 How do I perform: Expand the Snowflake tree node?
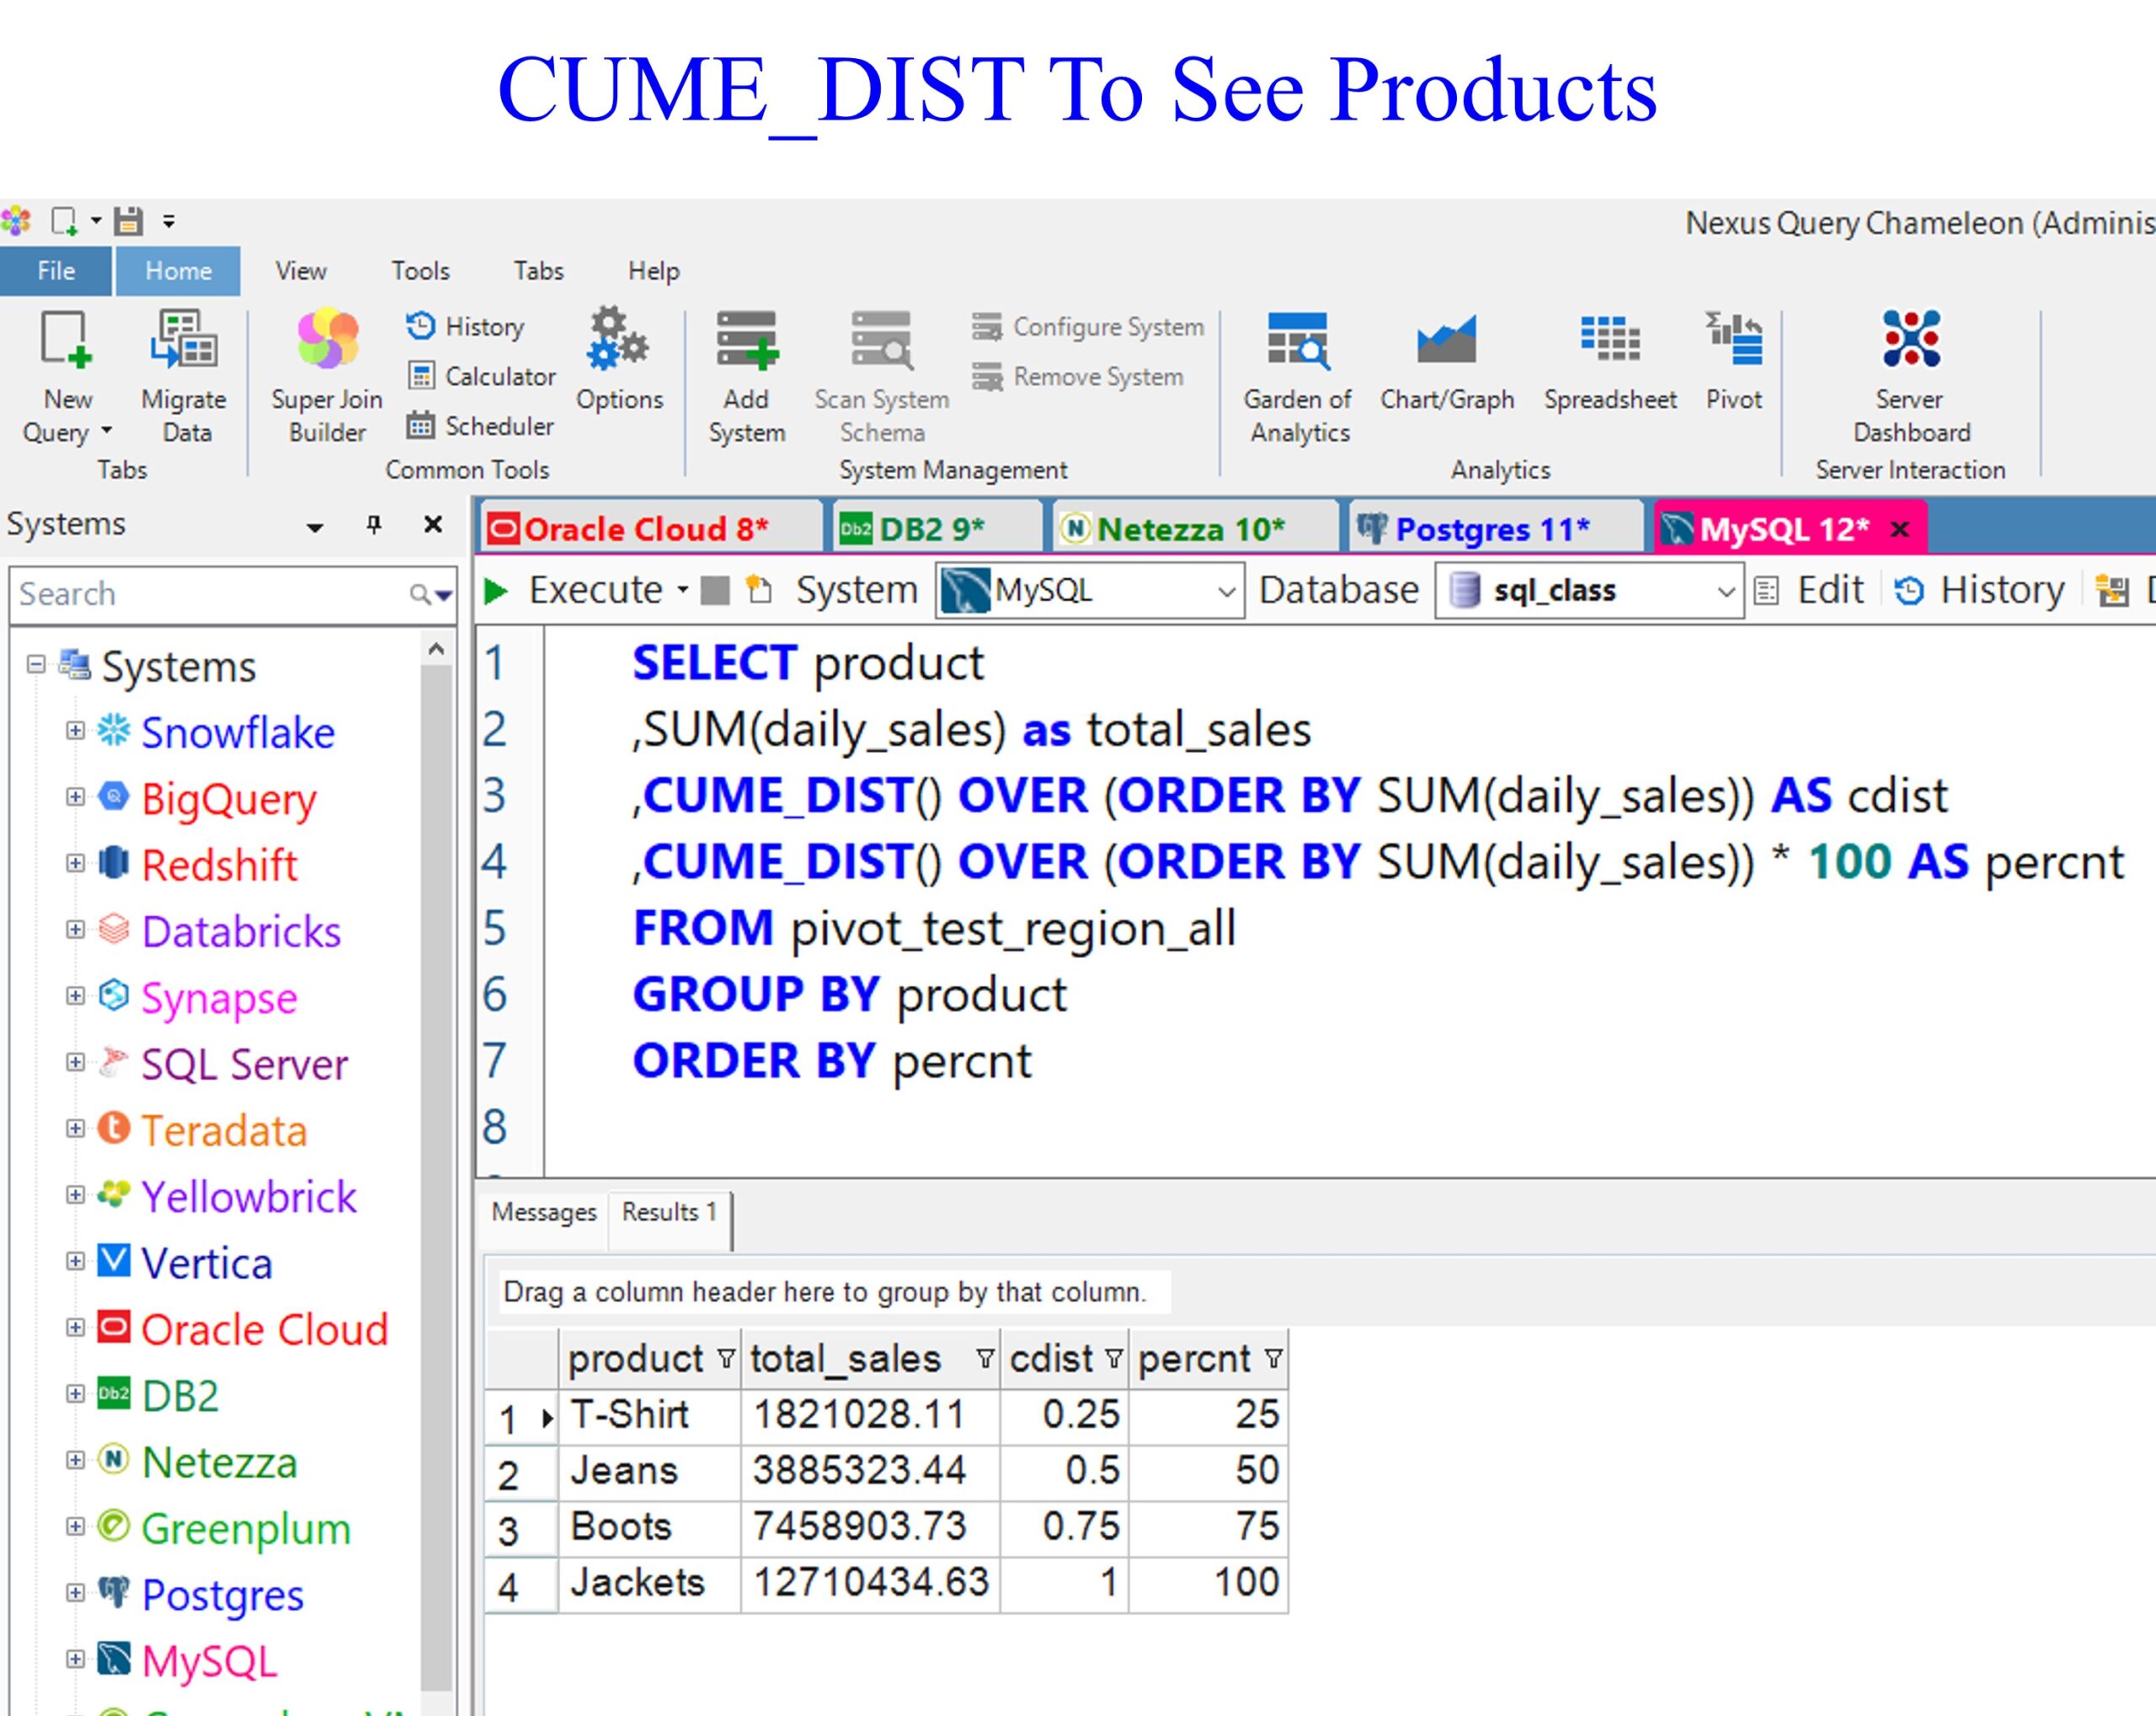point(75,731)
